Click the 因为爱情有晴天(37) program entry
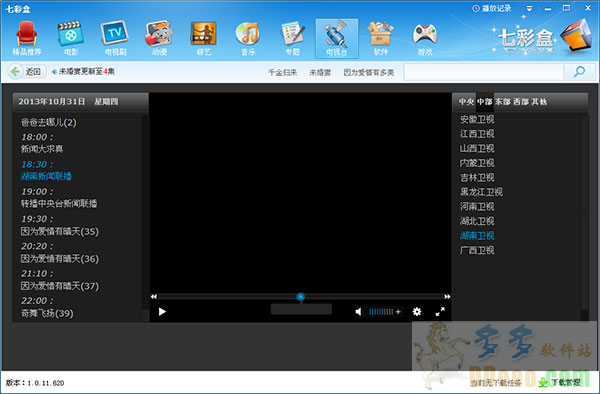 (60, 286)
